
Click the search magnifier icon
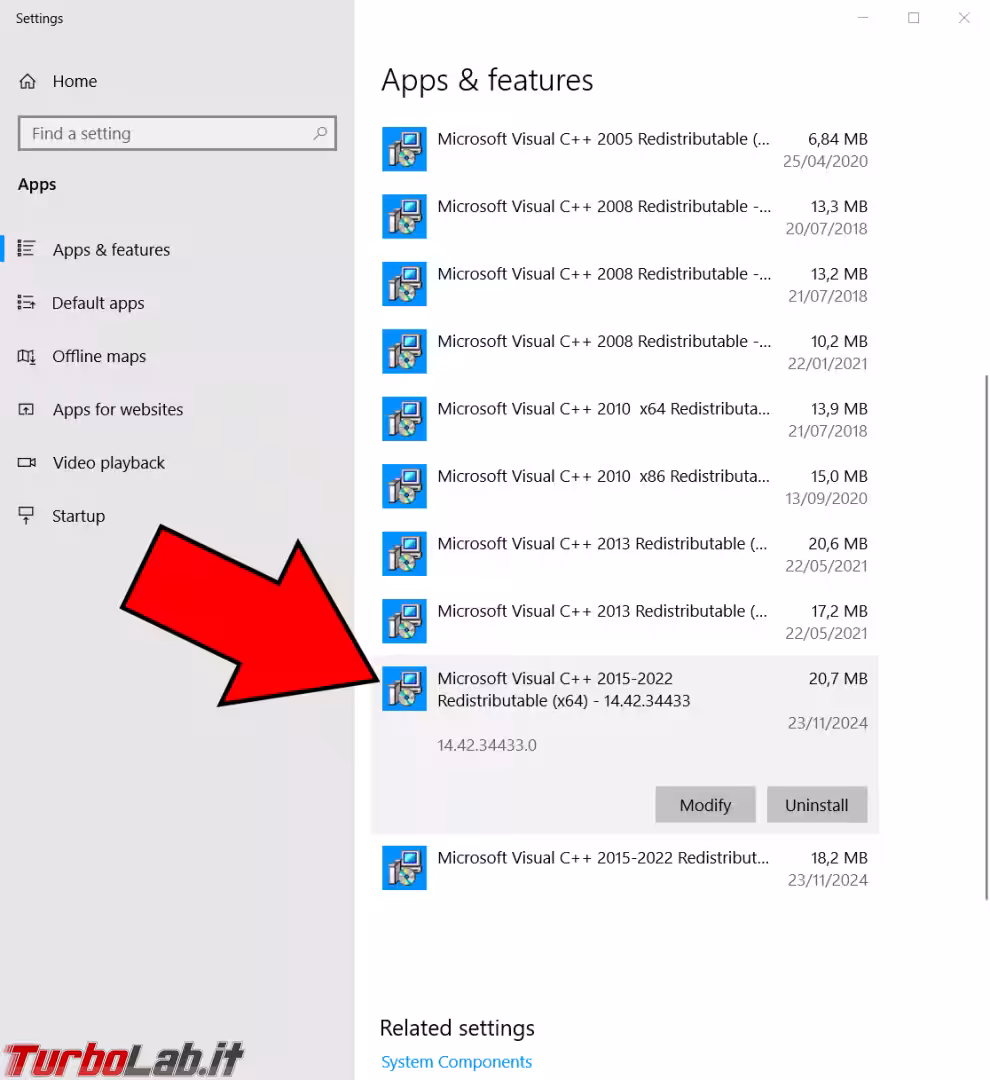(x=320, y=133)
